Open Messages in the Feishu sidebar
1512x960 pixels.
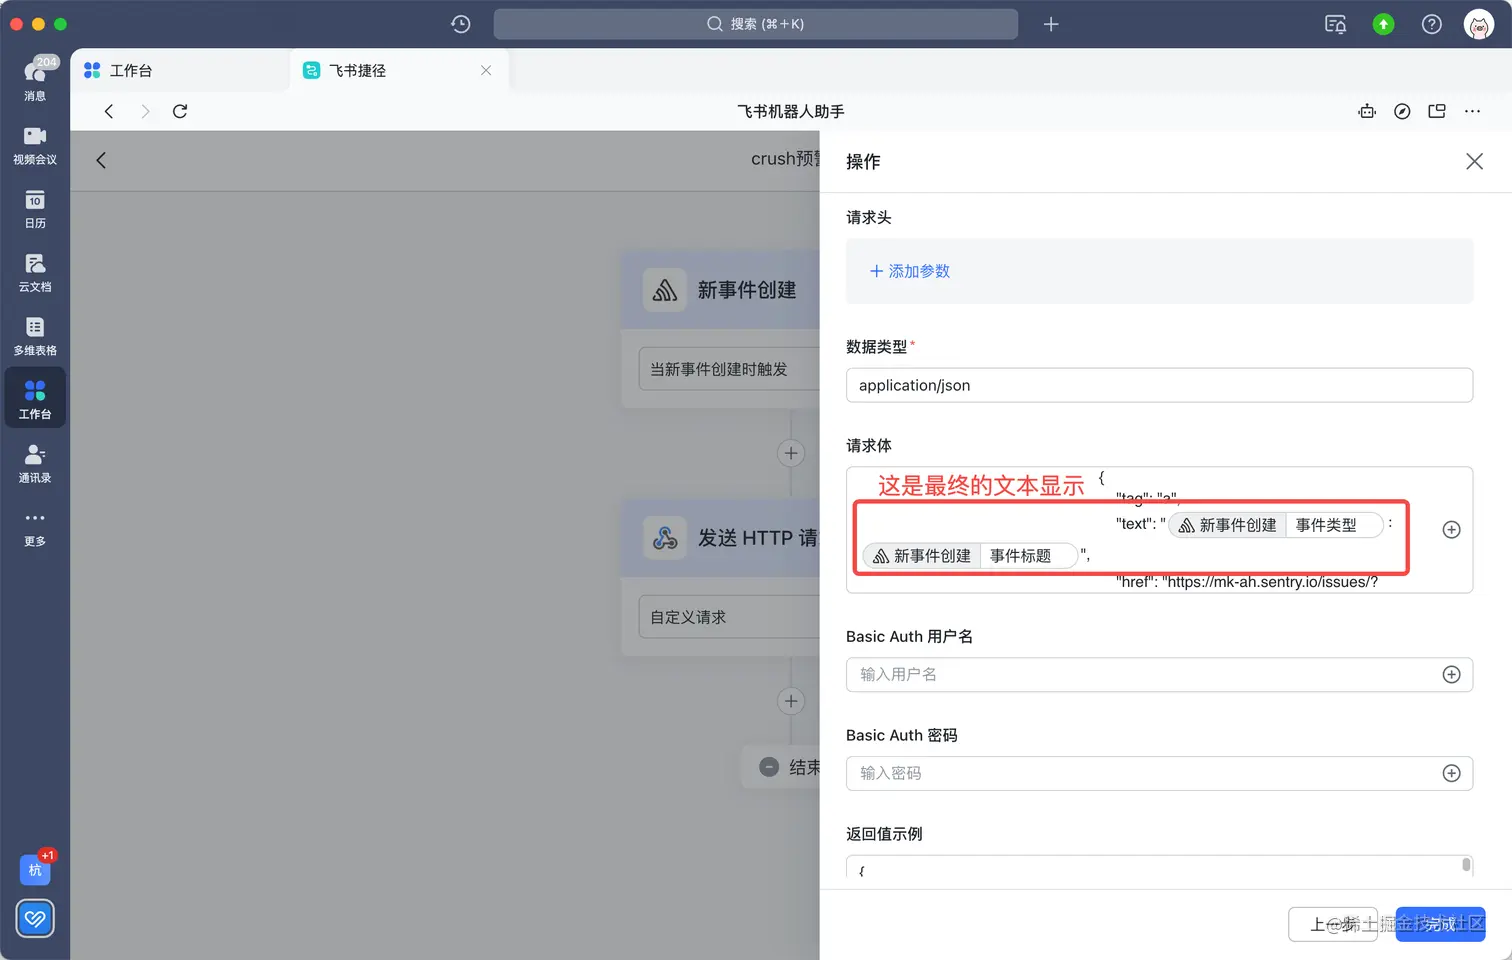pyautogui.click(x=35, y=79)
